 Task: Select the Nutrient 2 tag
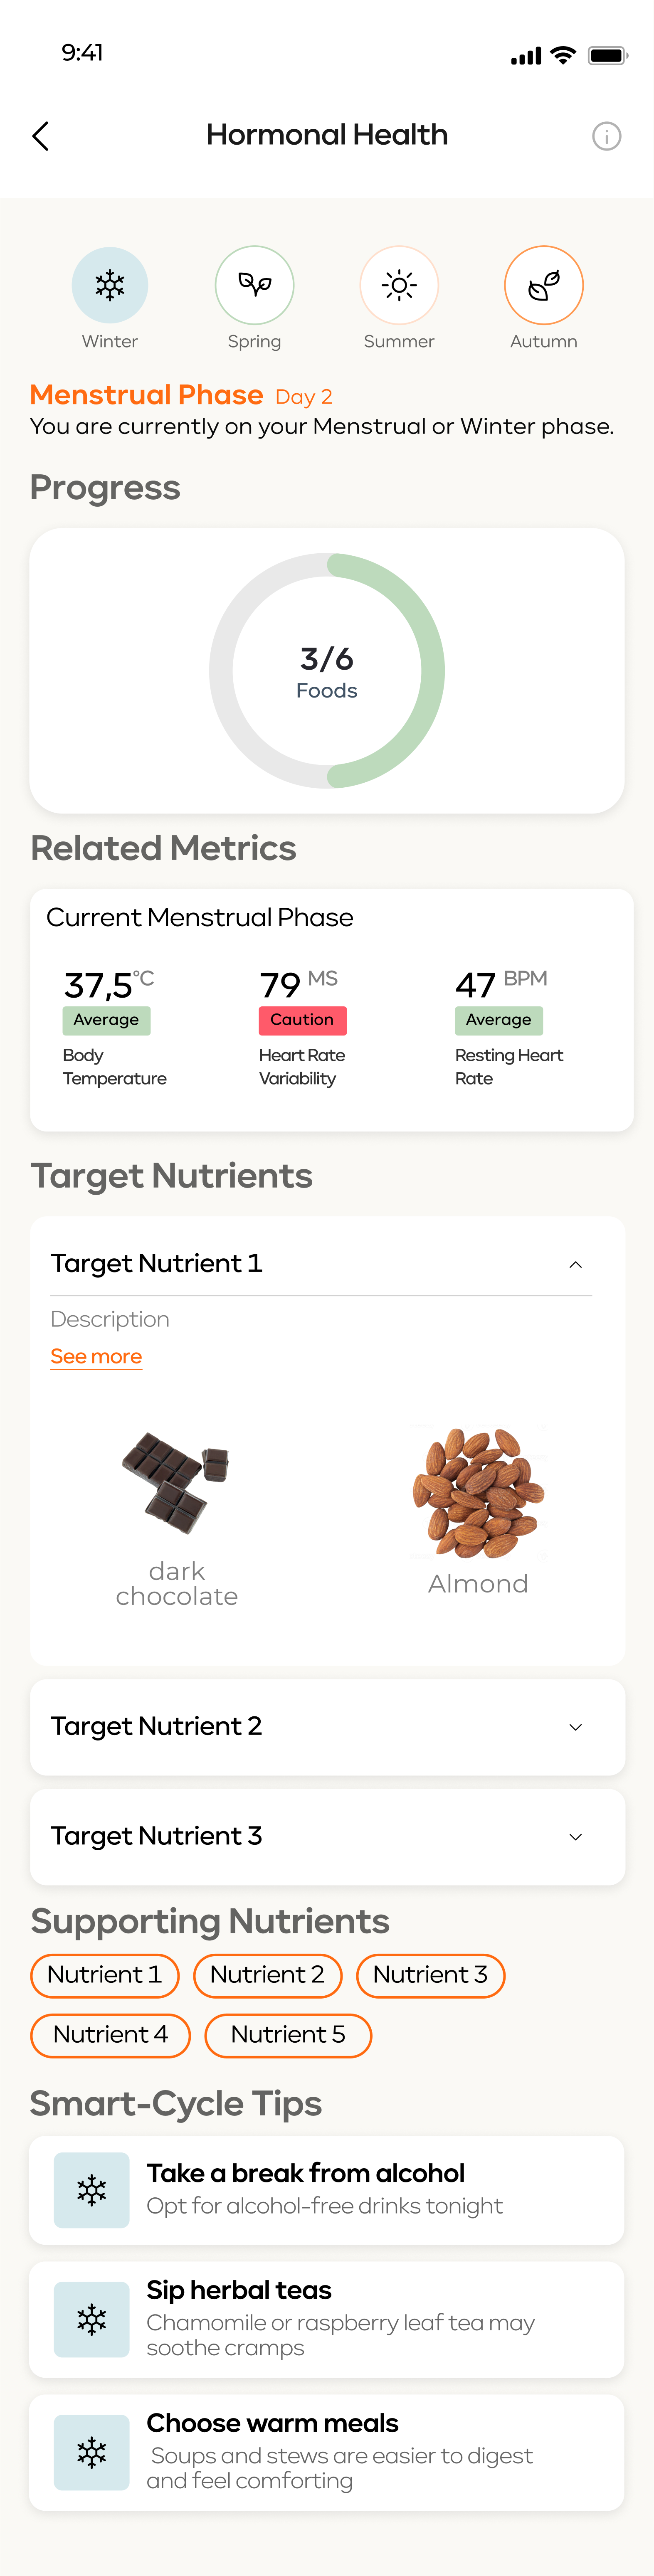268,1975
